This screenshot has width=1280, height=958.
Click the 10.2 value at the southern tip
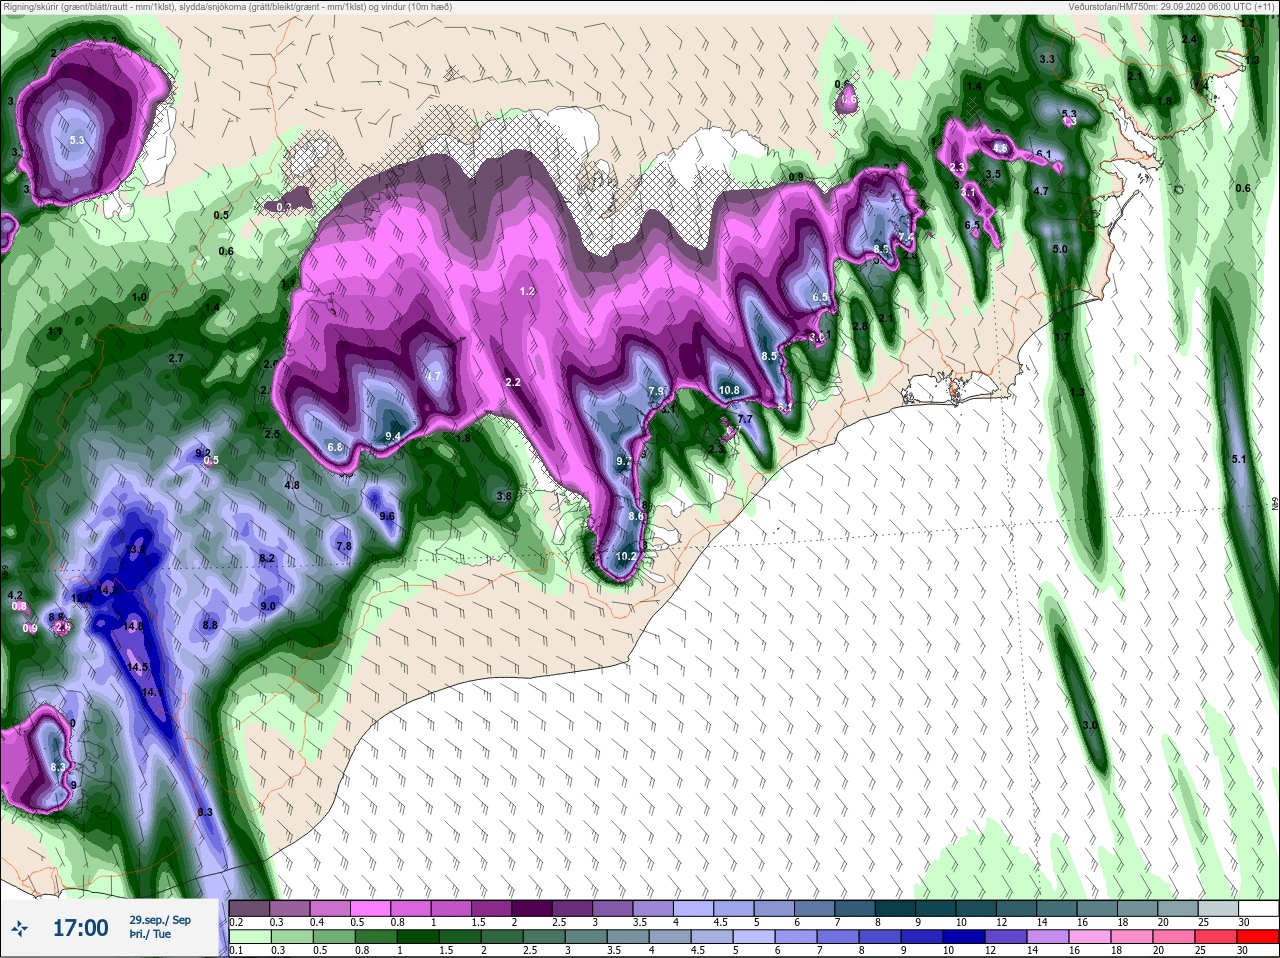pos(627,556)
